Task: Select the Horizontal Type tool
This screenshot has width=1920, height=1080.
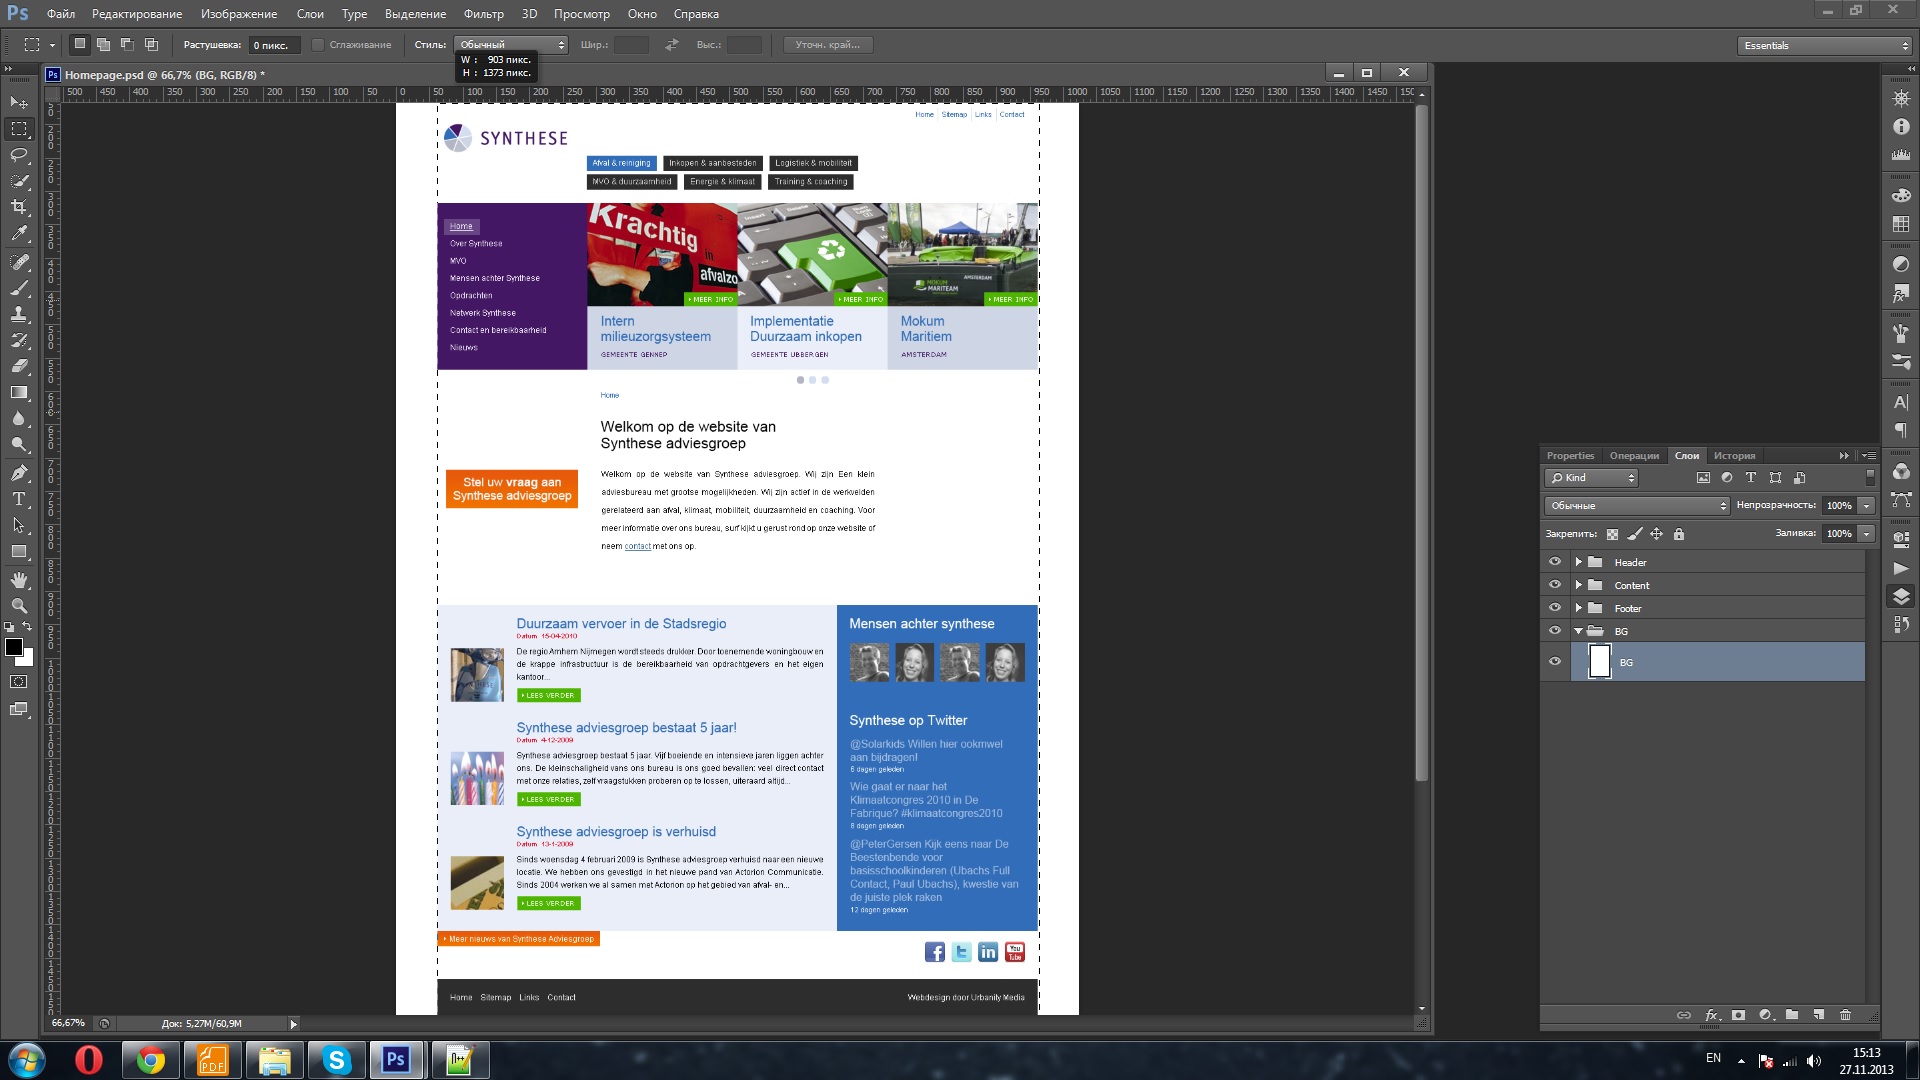Action: (19, 499)
